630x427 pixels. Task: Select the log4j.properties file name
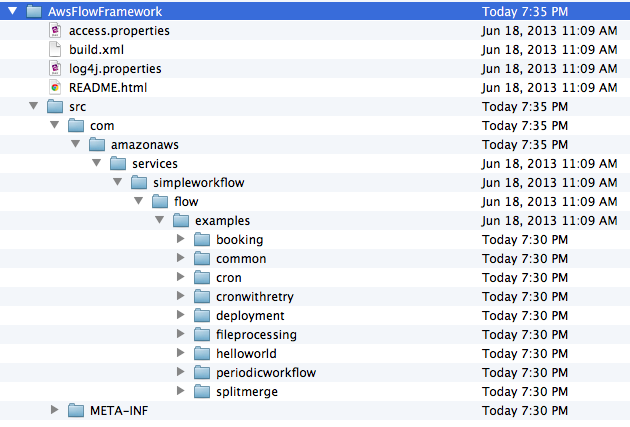point(115,69)
